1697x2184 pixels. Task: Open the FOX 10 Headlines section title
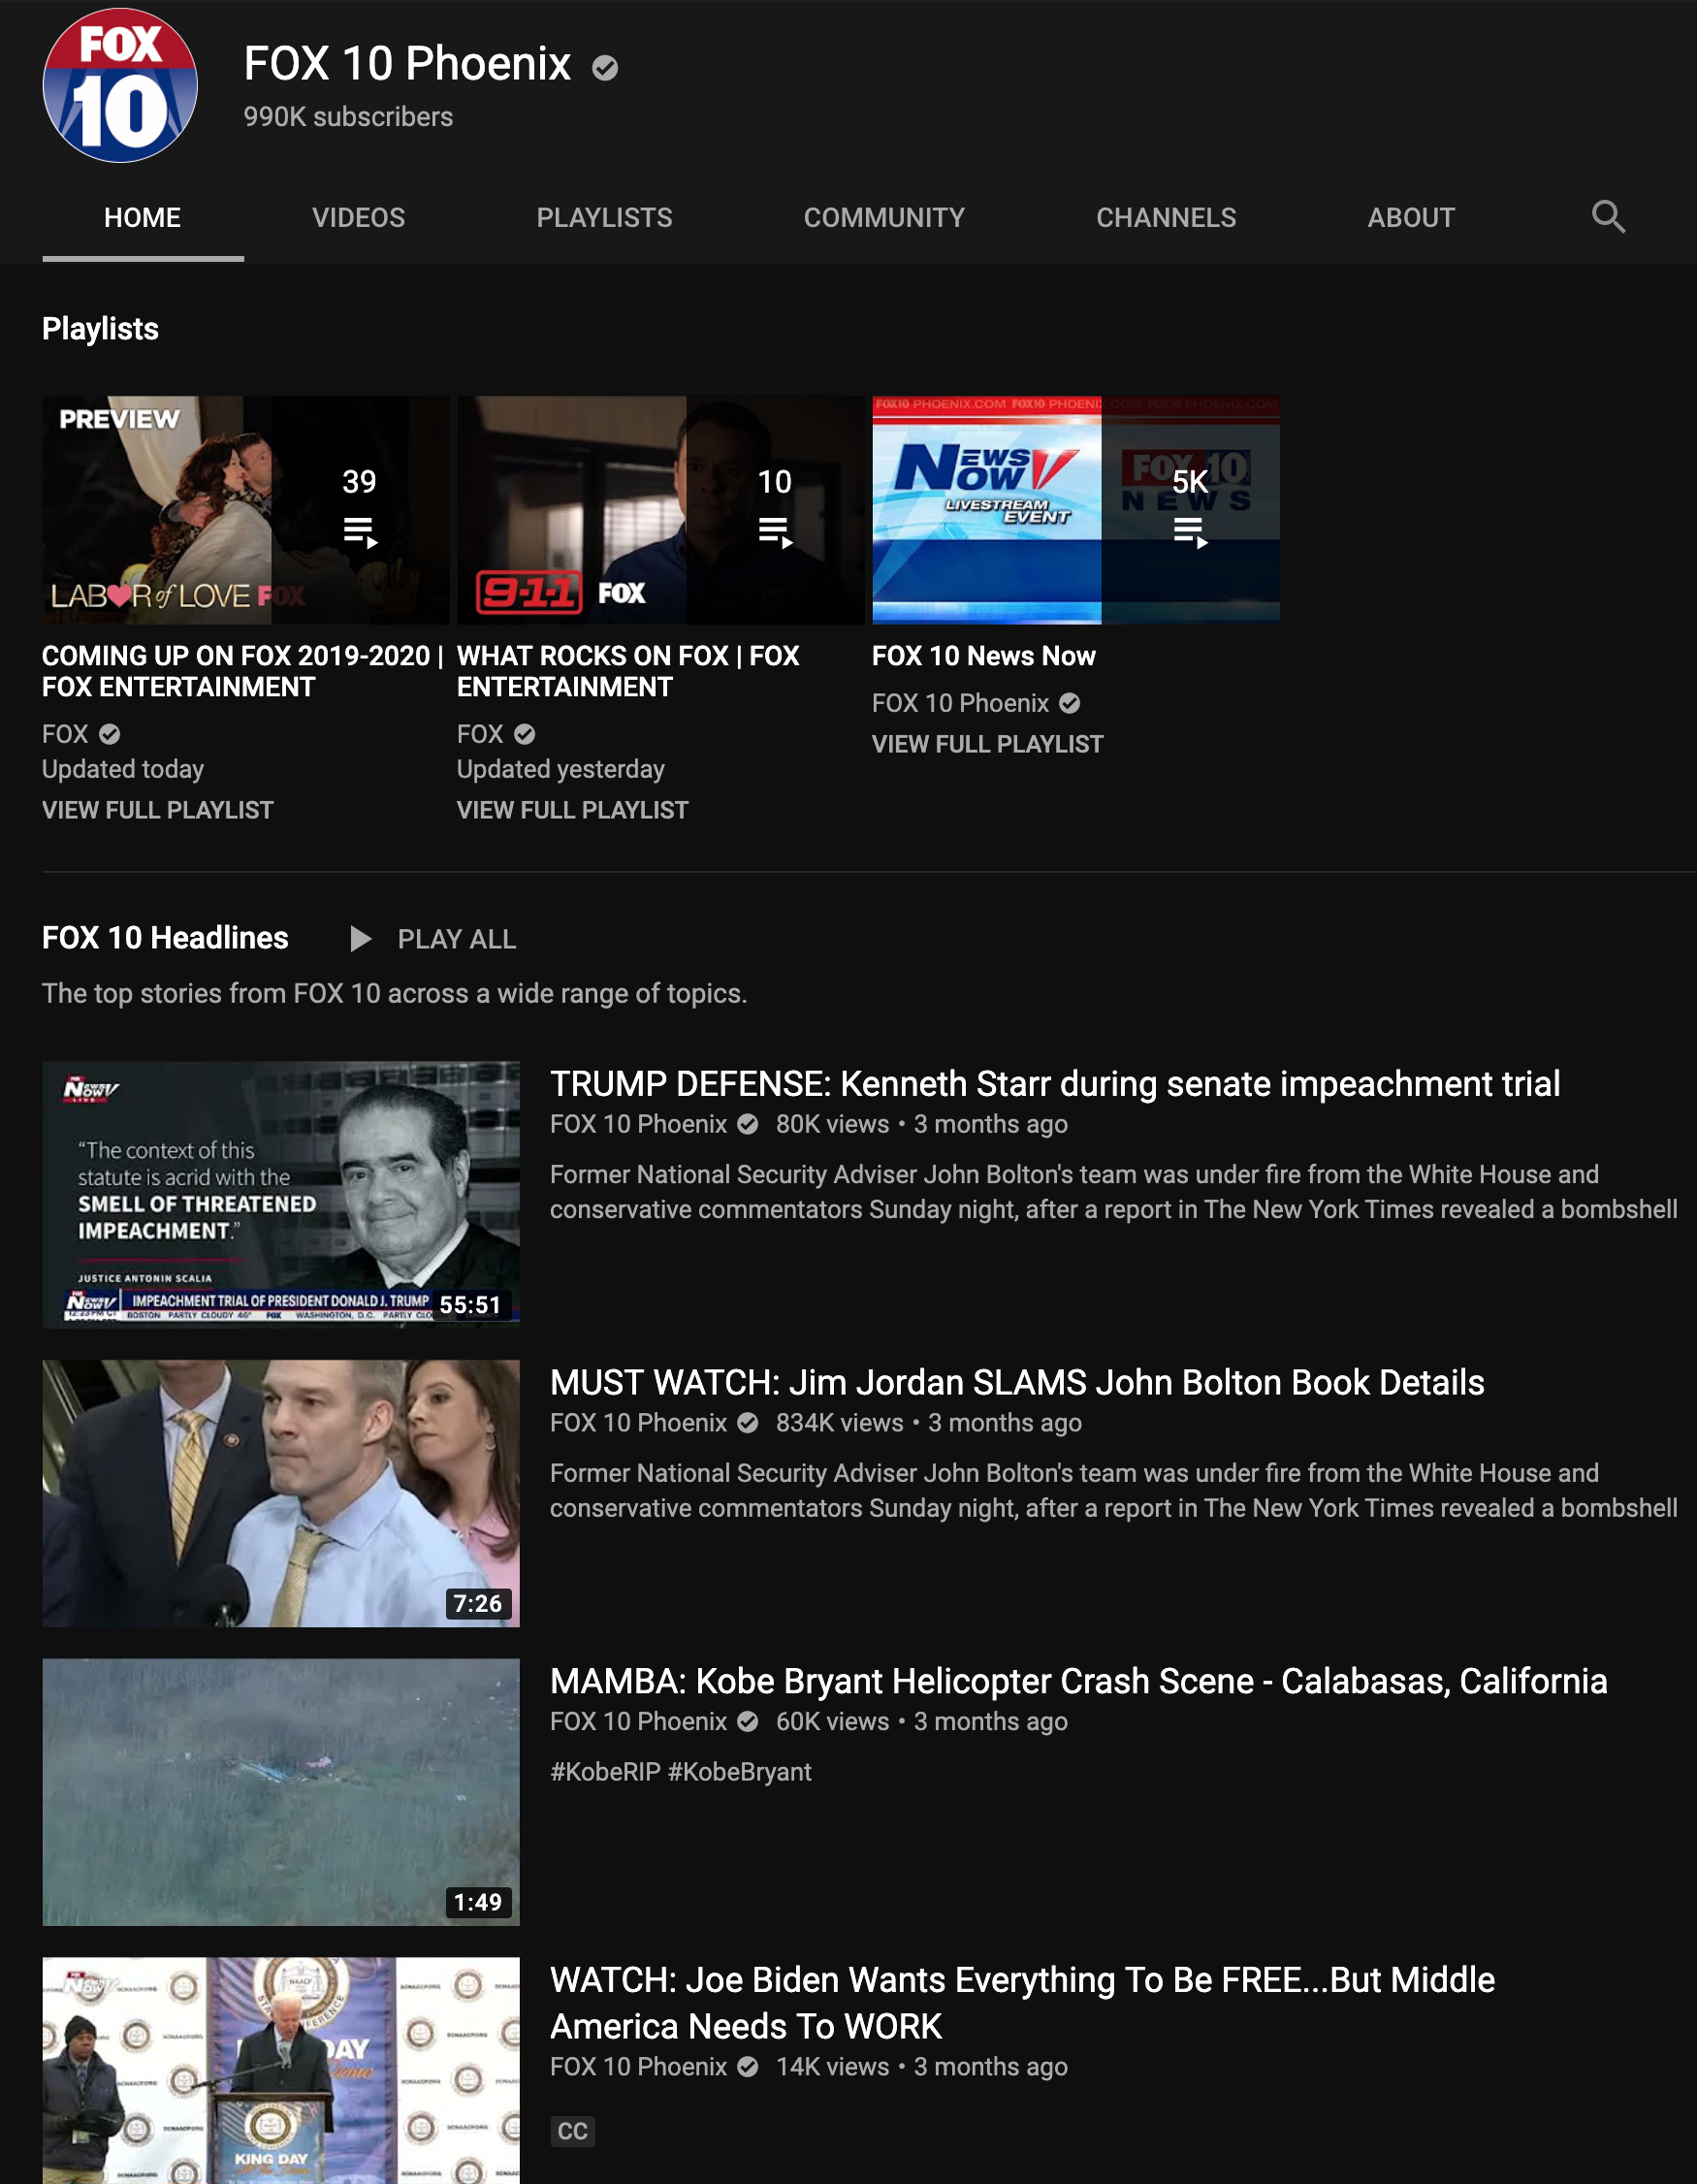click(165, 938)
